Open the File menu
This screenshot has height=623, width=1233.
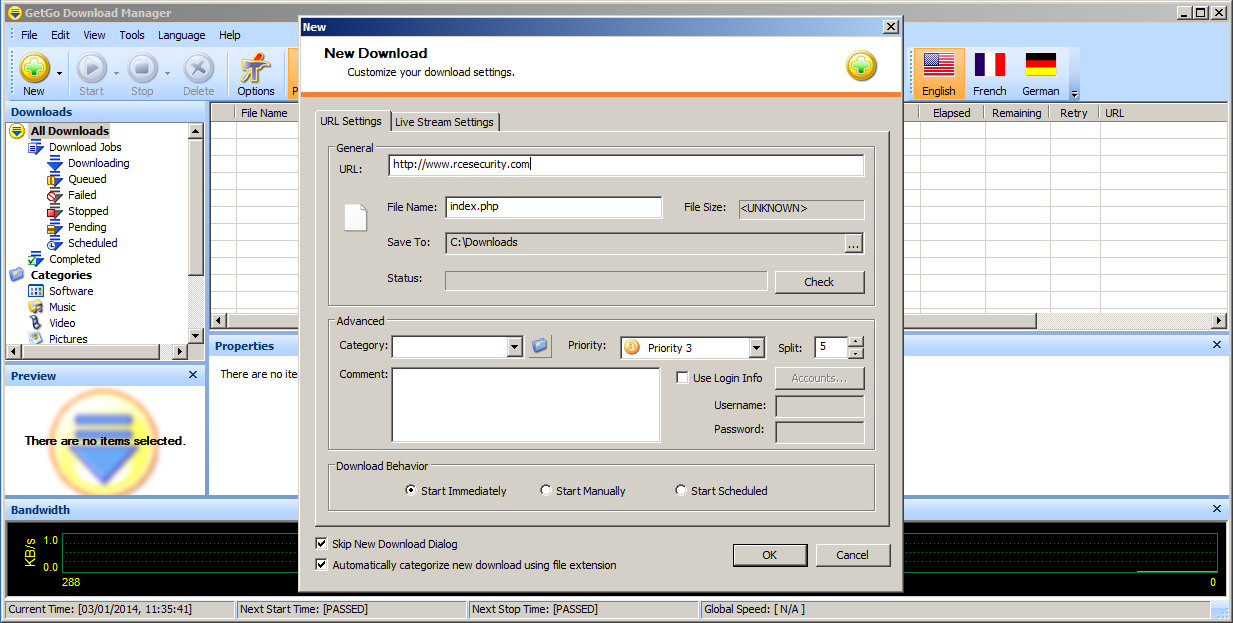tap(29, 35)
